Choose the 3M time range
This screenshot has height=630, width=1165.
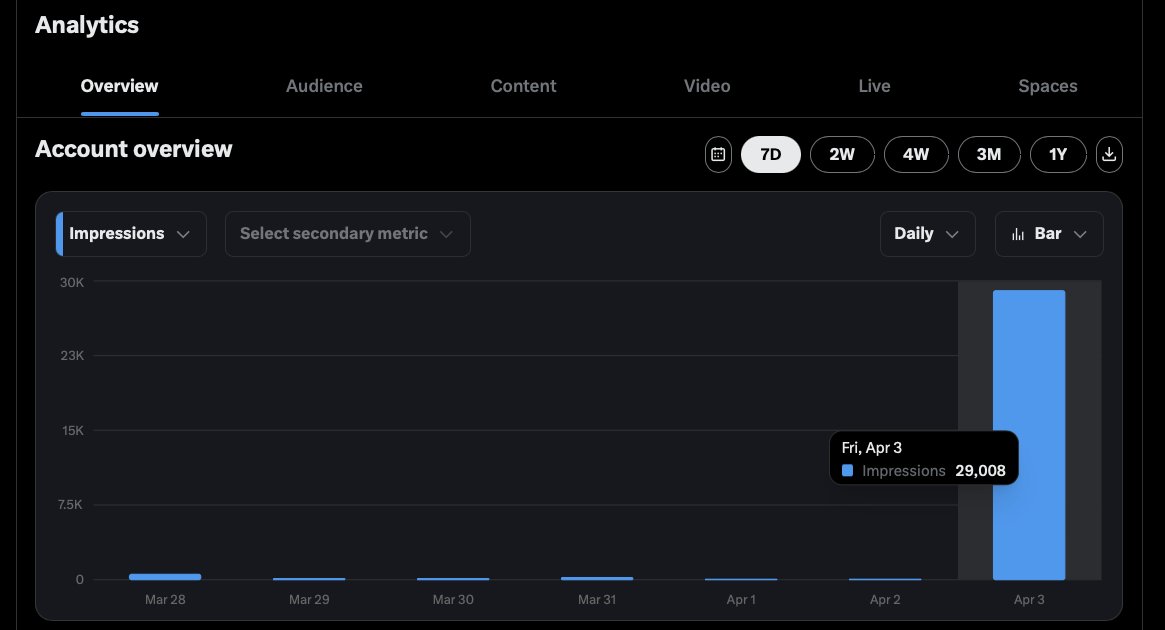click(x=988, y=155)
